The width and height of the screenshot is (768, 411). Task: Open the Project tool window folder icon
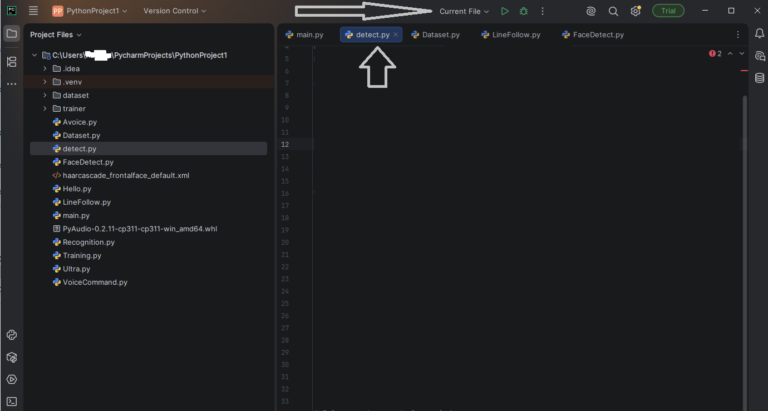tap(11, 34)
